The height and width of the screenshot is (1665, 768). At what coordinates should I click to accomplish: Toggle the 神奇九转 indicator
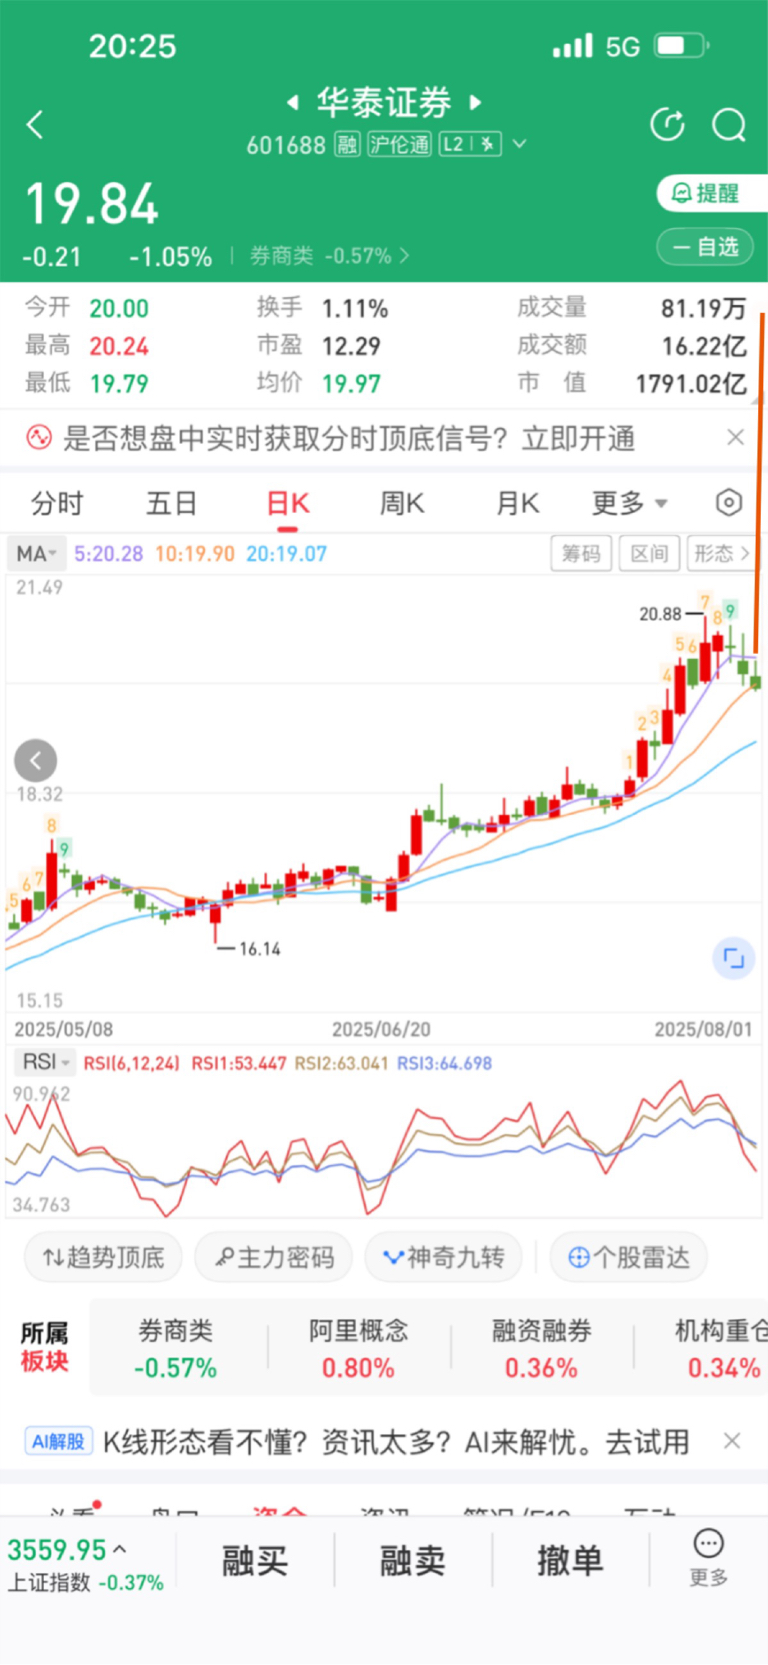coord(443,1257)
